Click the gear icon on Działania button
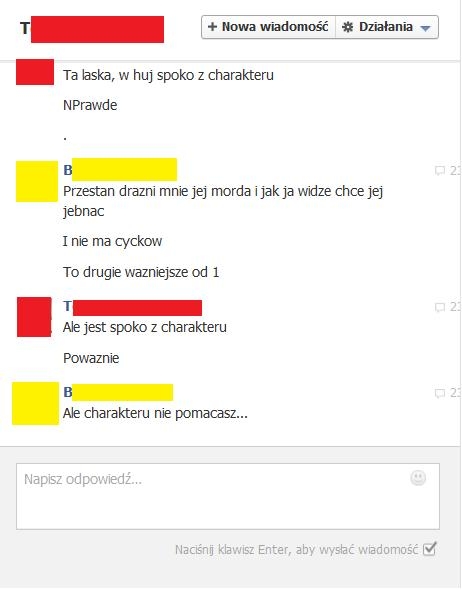Screen dimensions: 462x590 point(348,27)
